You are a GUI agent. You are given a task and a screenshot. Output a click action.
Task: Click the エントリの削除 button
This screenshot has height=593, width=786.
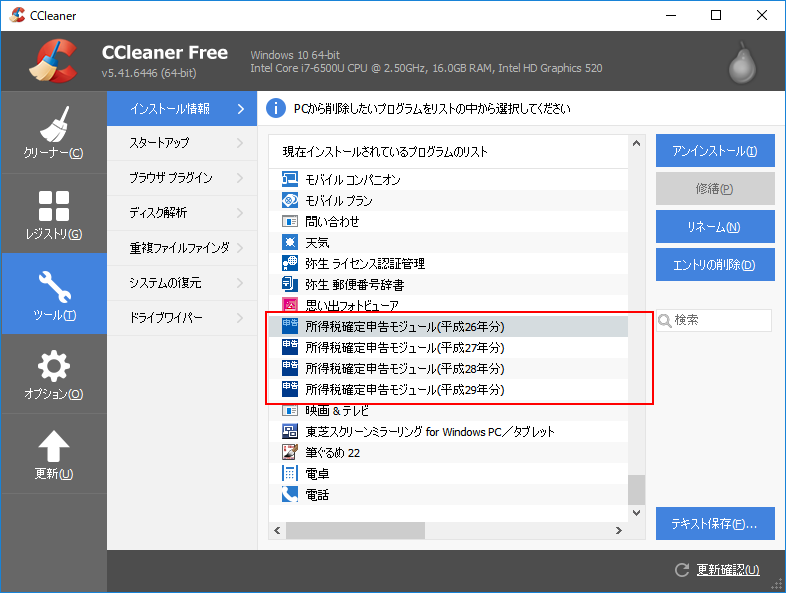click(x=715, y=265)
